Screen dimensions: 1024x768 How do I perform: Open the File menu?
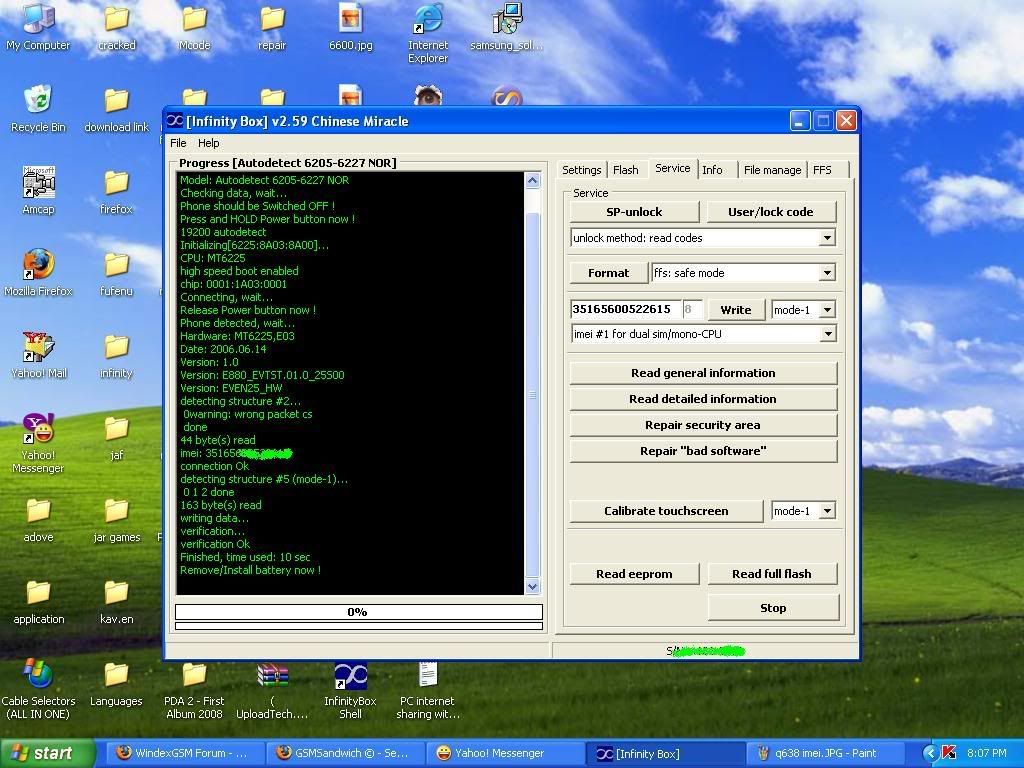pos(178,143)
